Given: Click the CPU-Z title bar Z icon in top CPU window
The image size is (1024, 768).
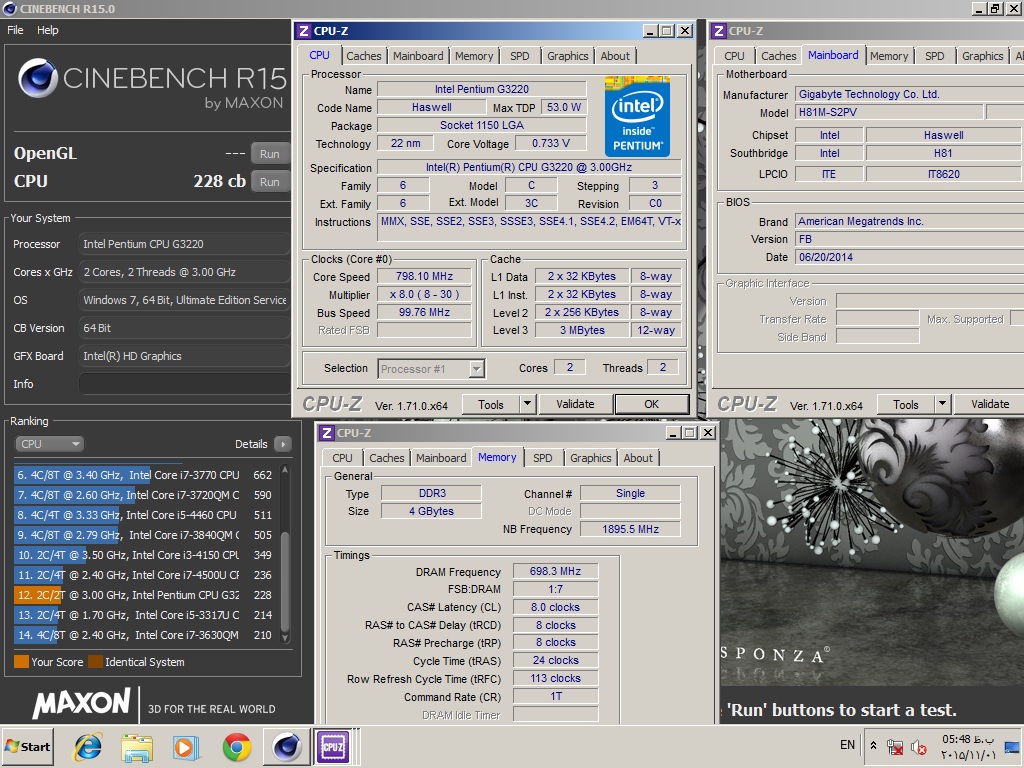Looking at the screenshot, I should 304,31.
